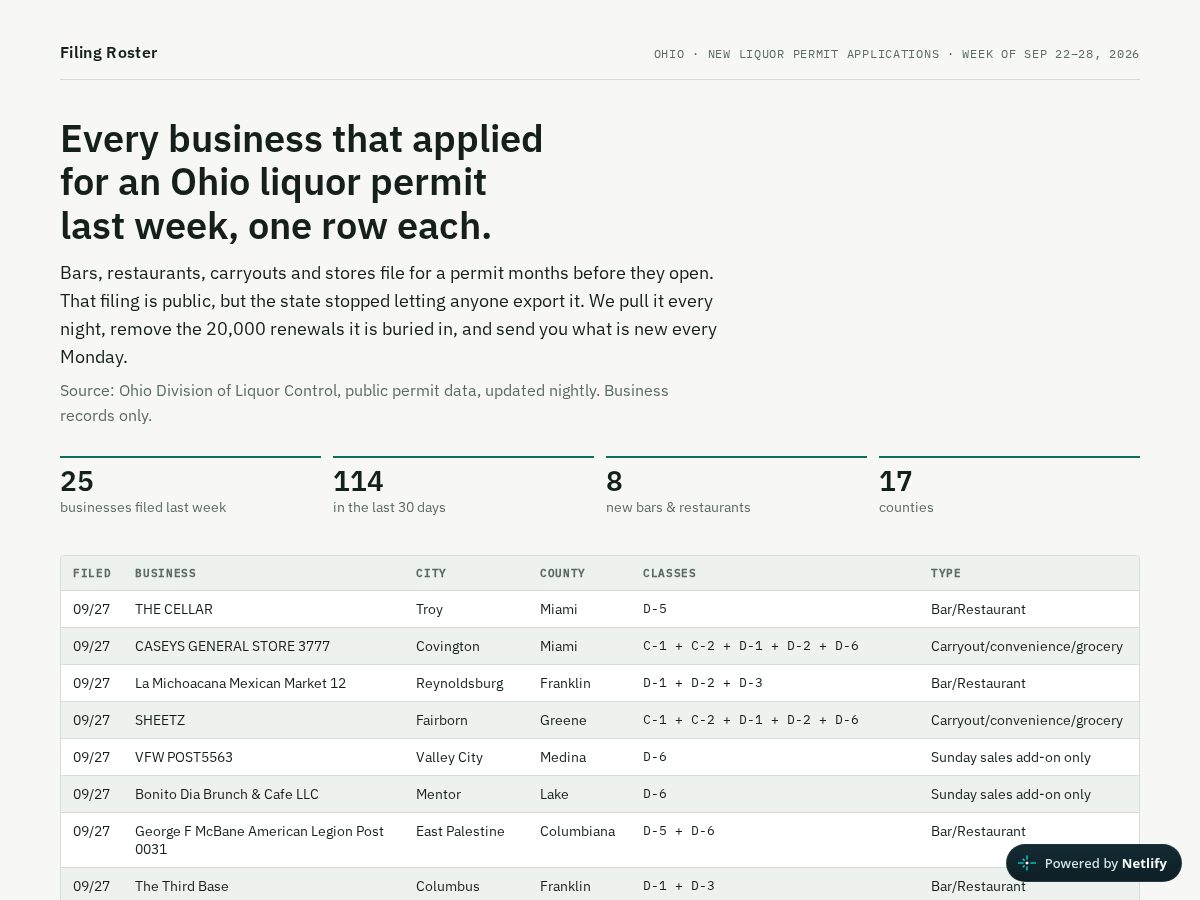Viewport: 1200px width, 900px height.
Task: Select the VFW POST5563 business cell
Action: (x=184, y=757)
